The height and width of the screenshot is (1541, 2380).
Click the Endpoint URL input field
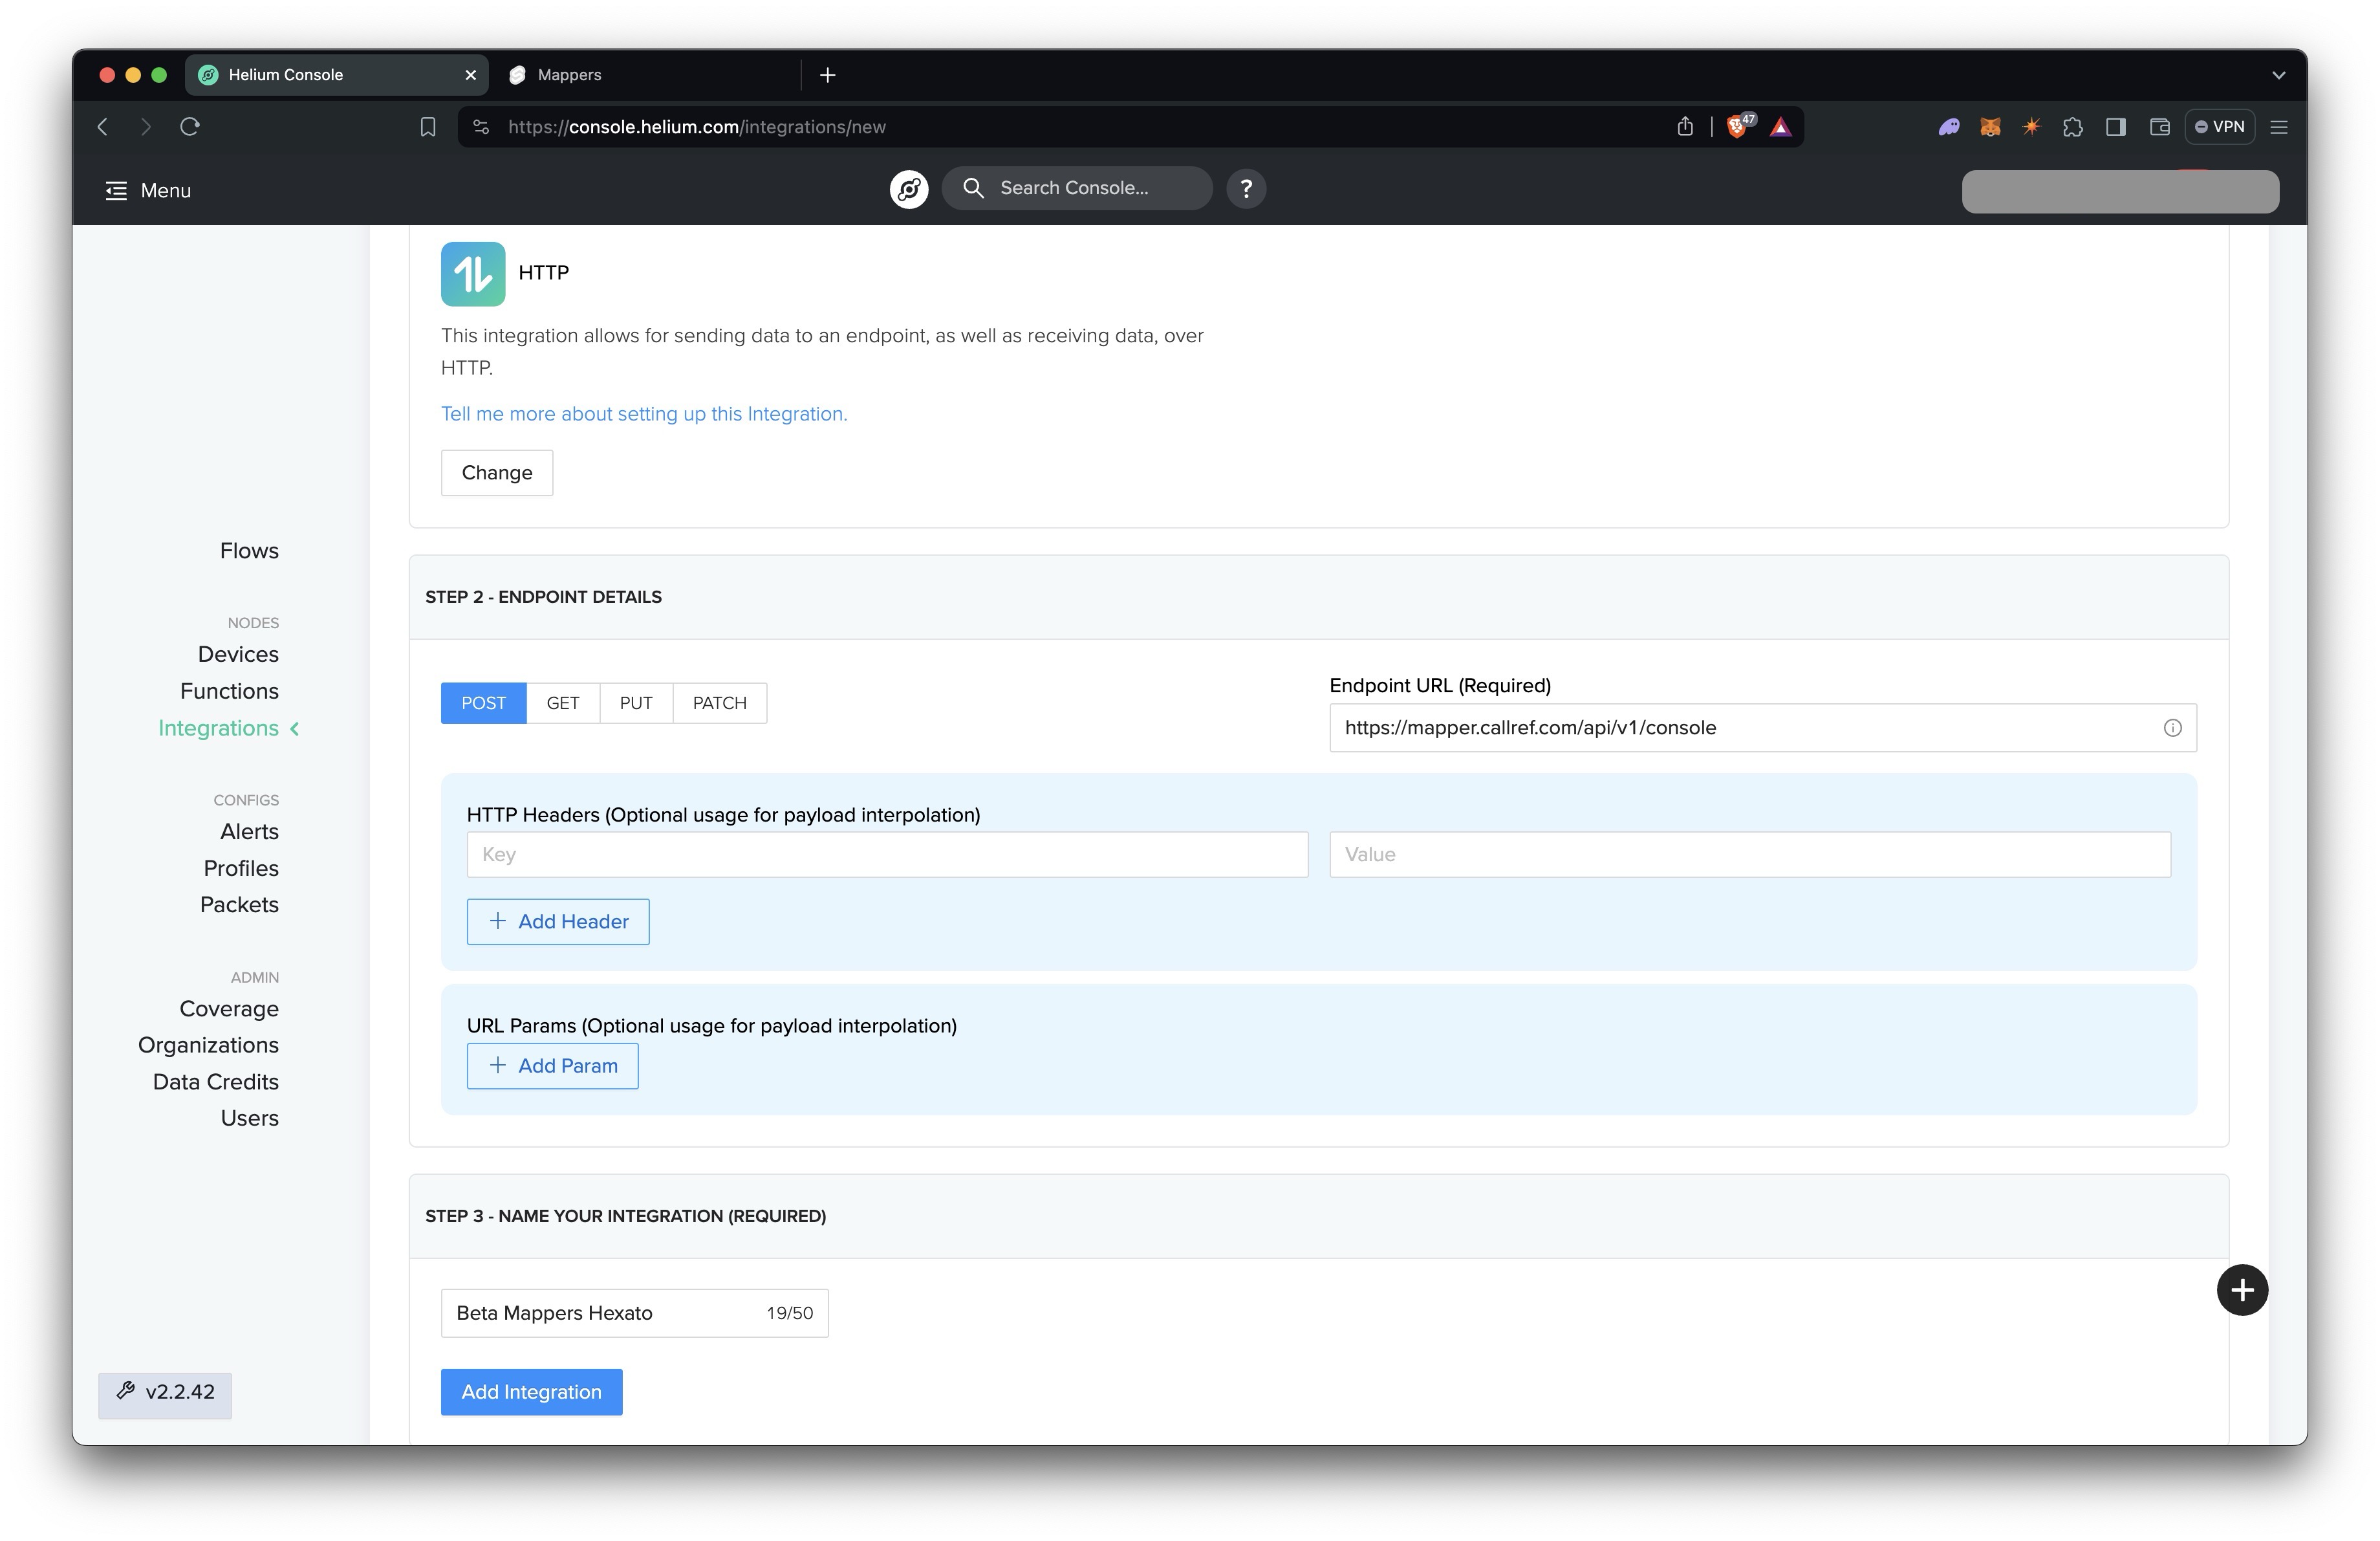(1762, 728)
